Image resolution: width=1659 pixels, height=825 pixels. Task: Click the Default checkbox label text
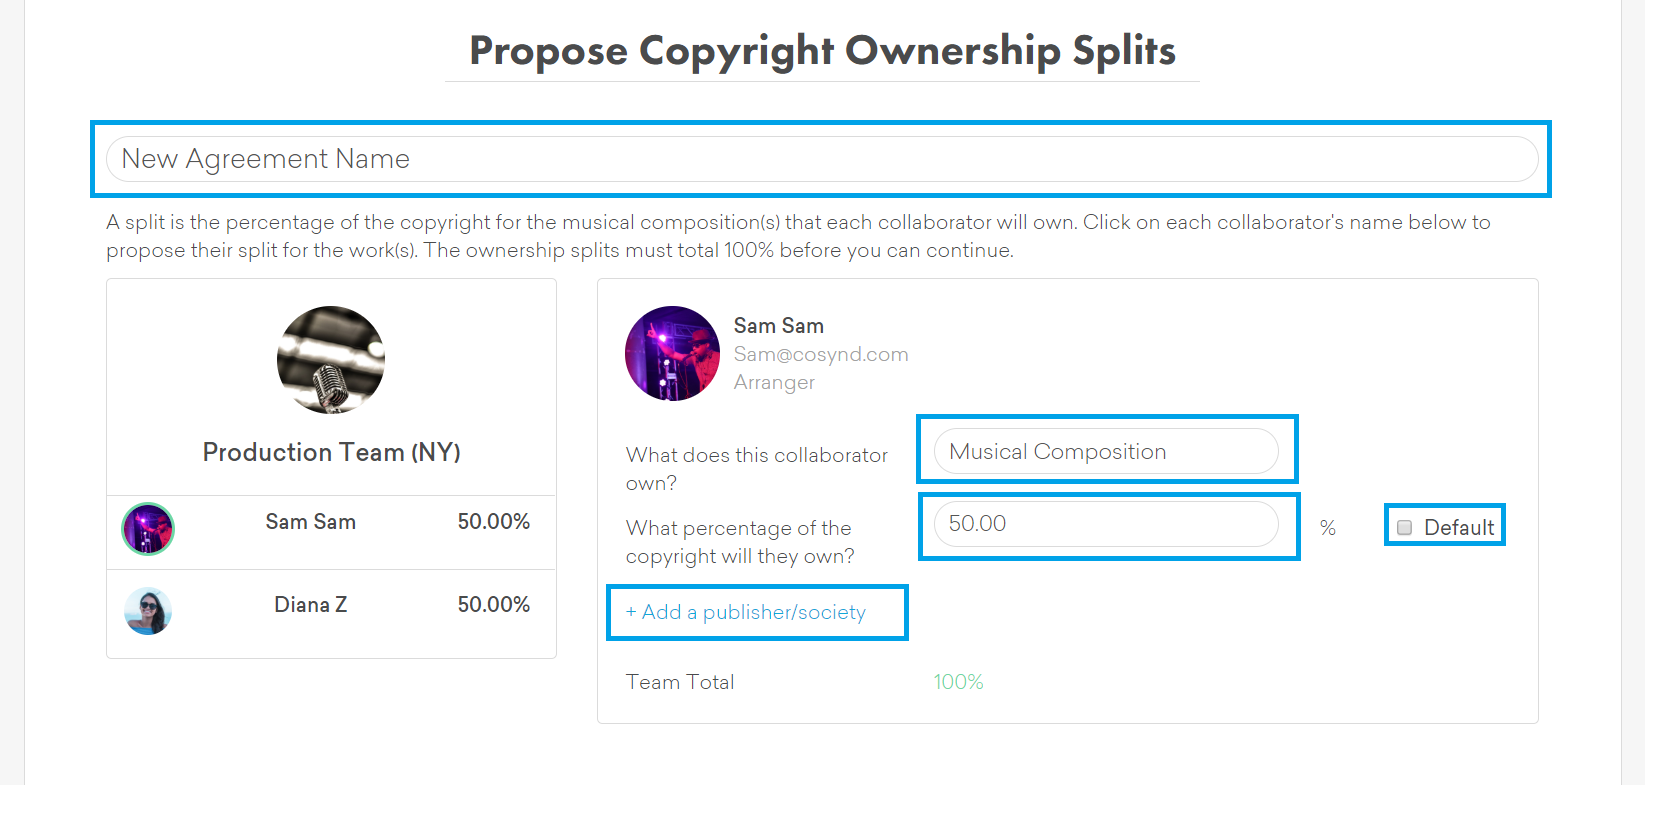click(1458, 528)
